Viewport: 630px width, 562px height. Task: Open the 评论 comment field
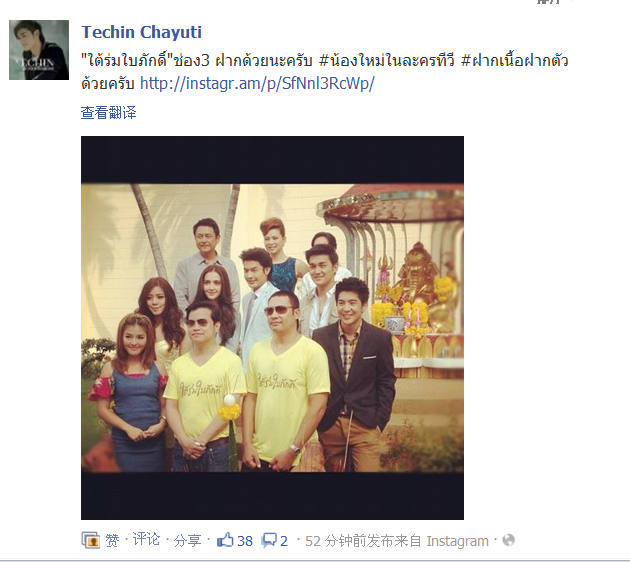(x=146, y=539)
